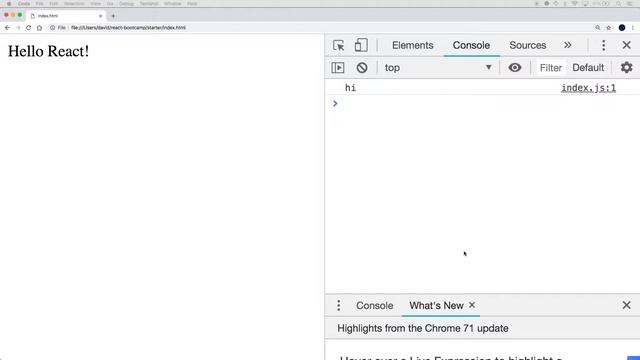Go to the browser home page
Image resolution: width=640 pixels, height=360 pixels.
tap(39, 28)
